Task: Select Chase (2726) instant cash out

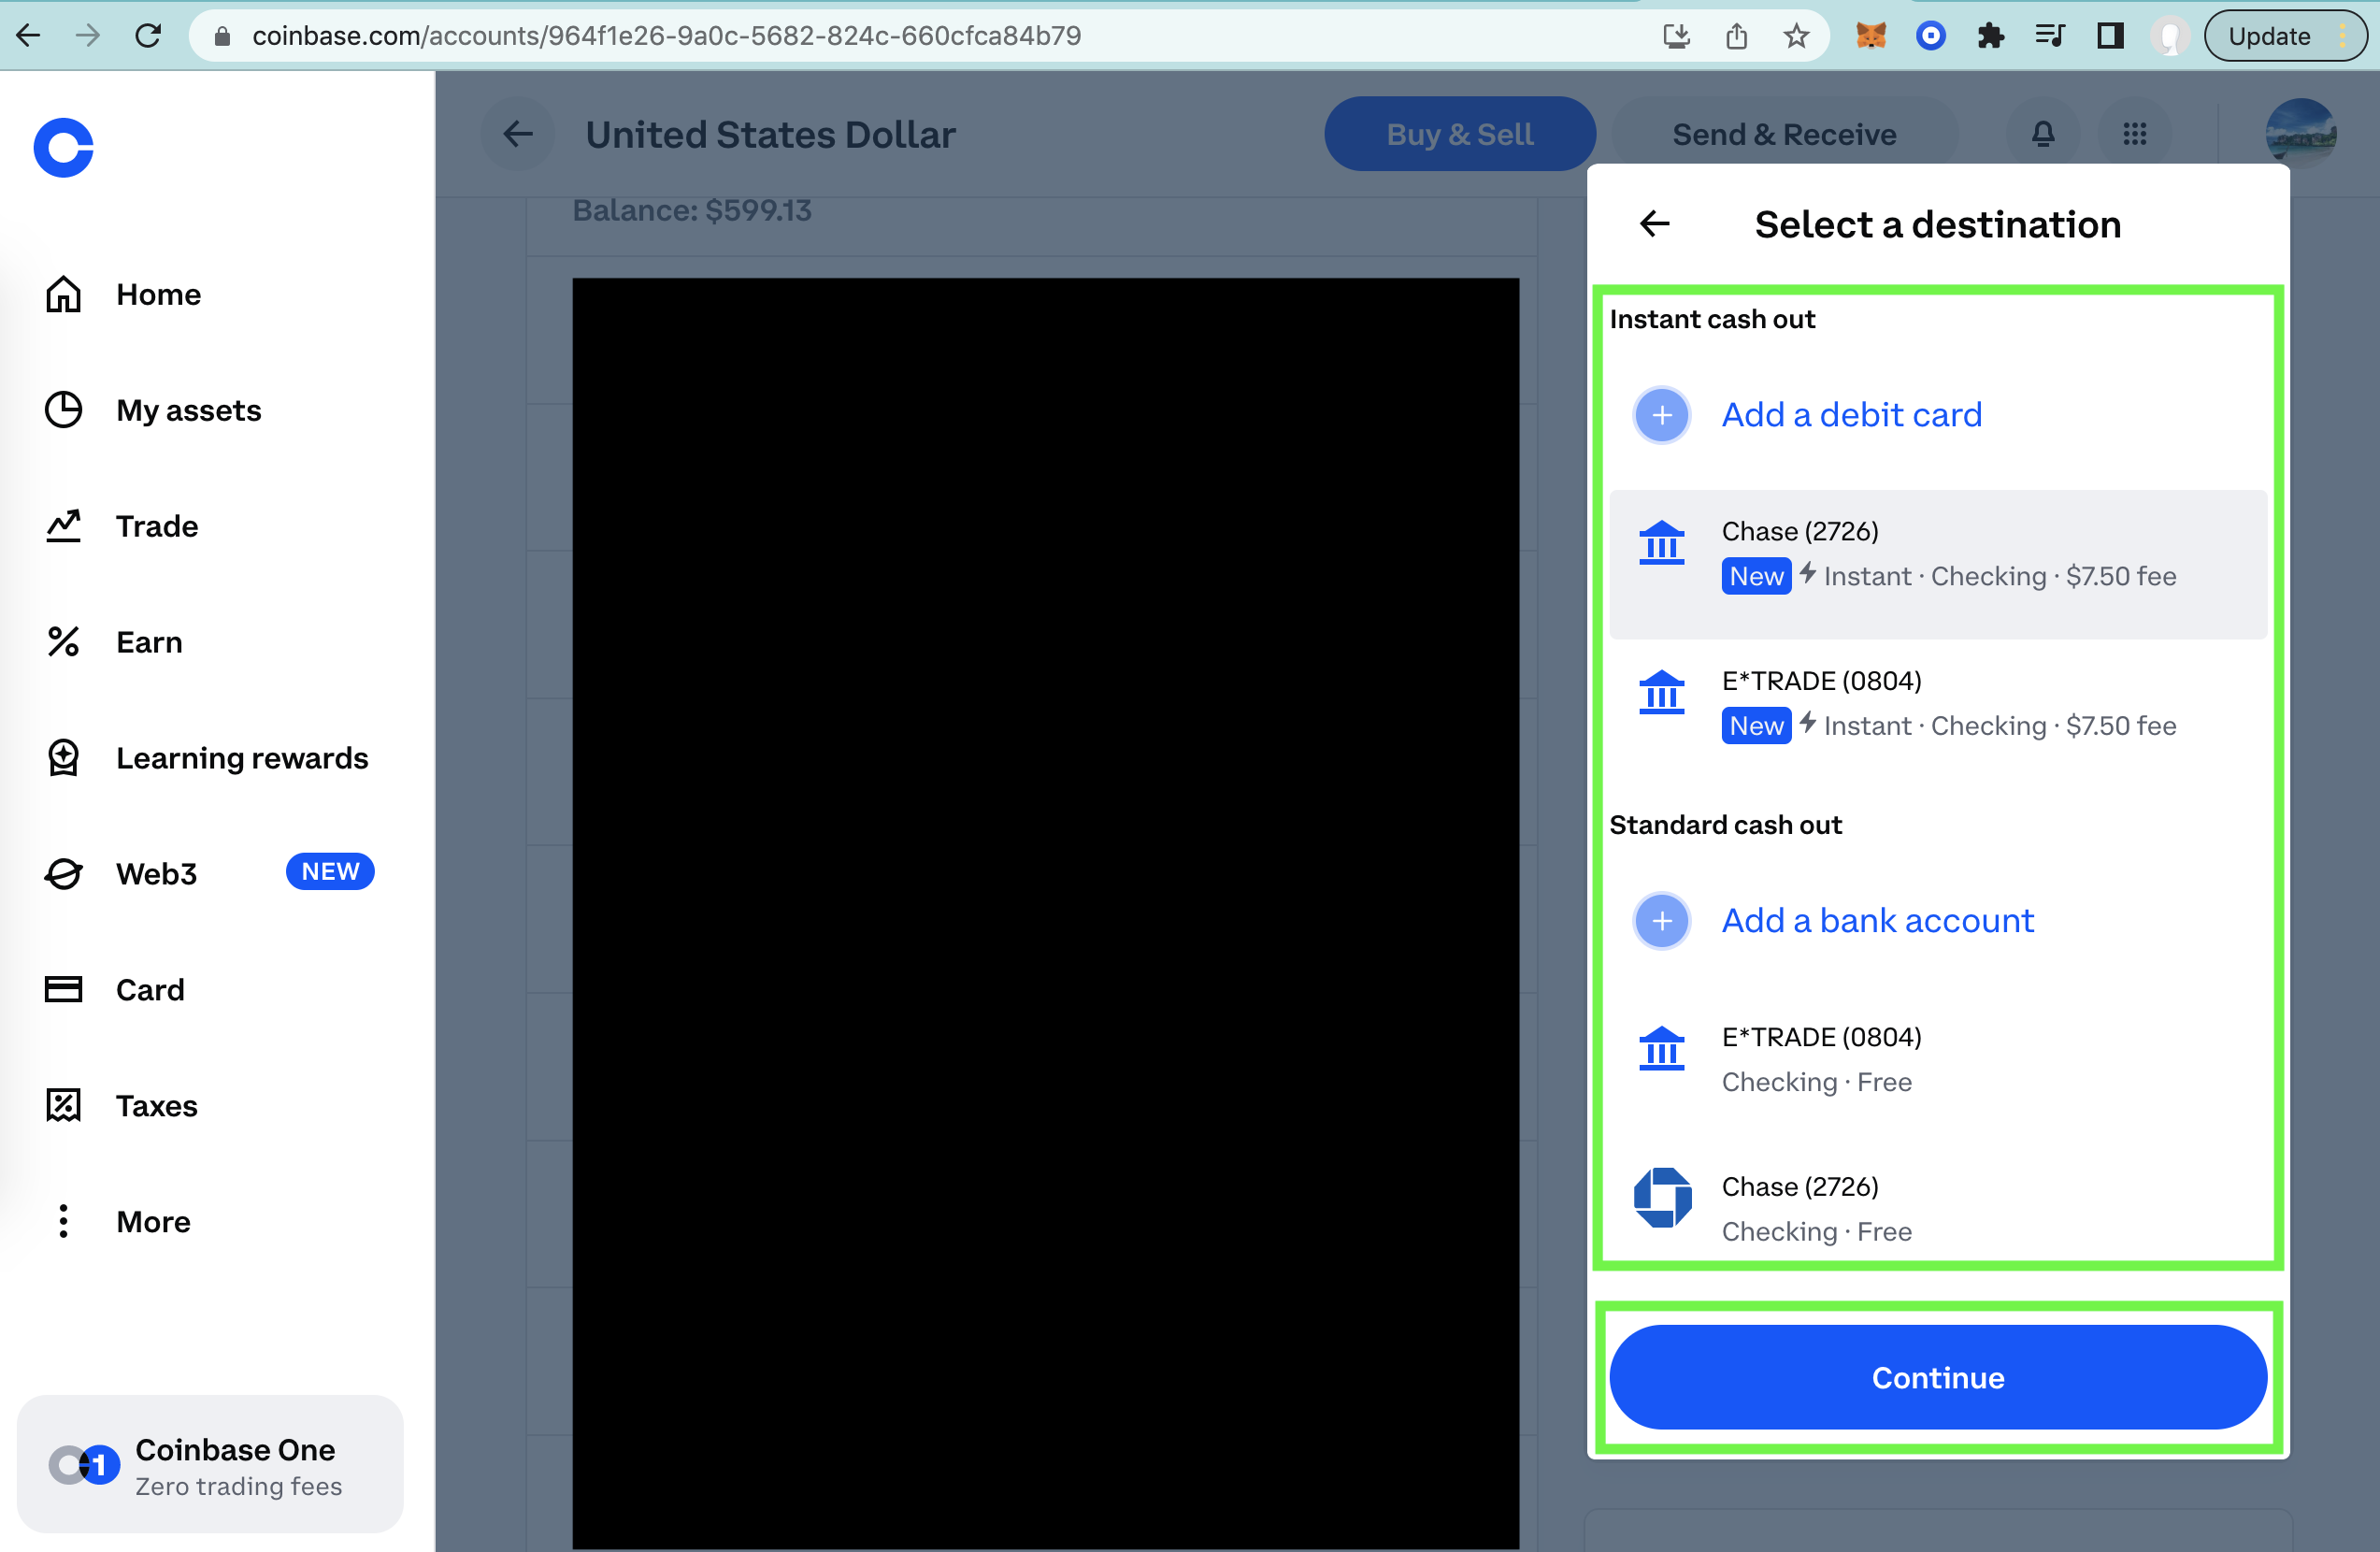Action: tap(1938, 565)
